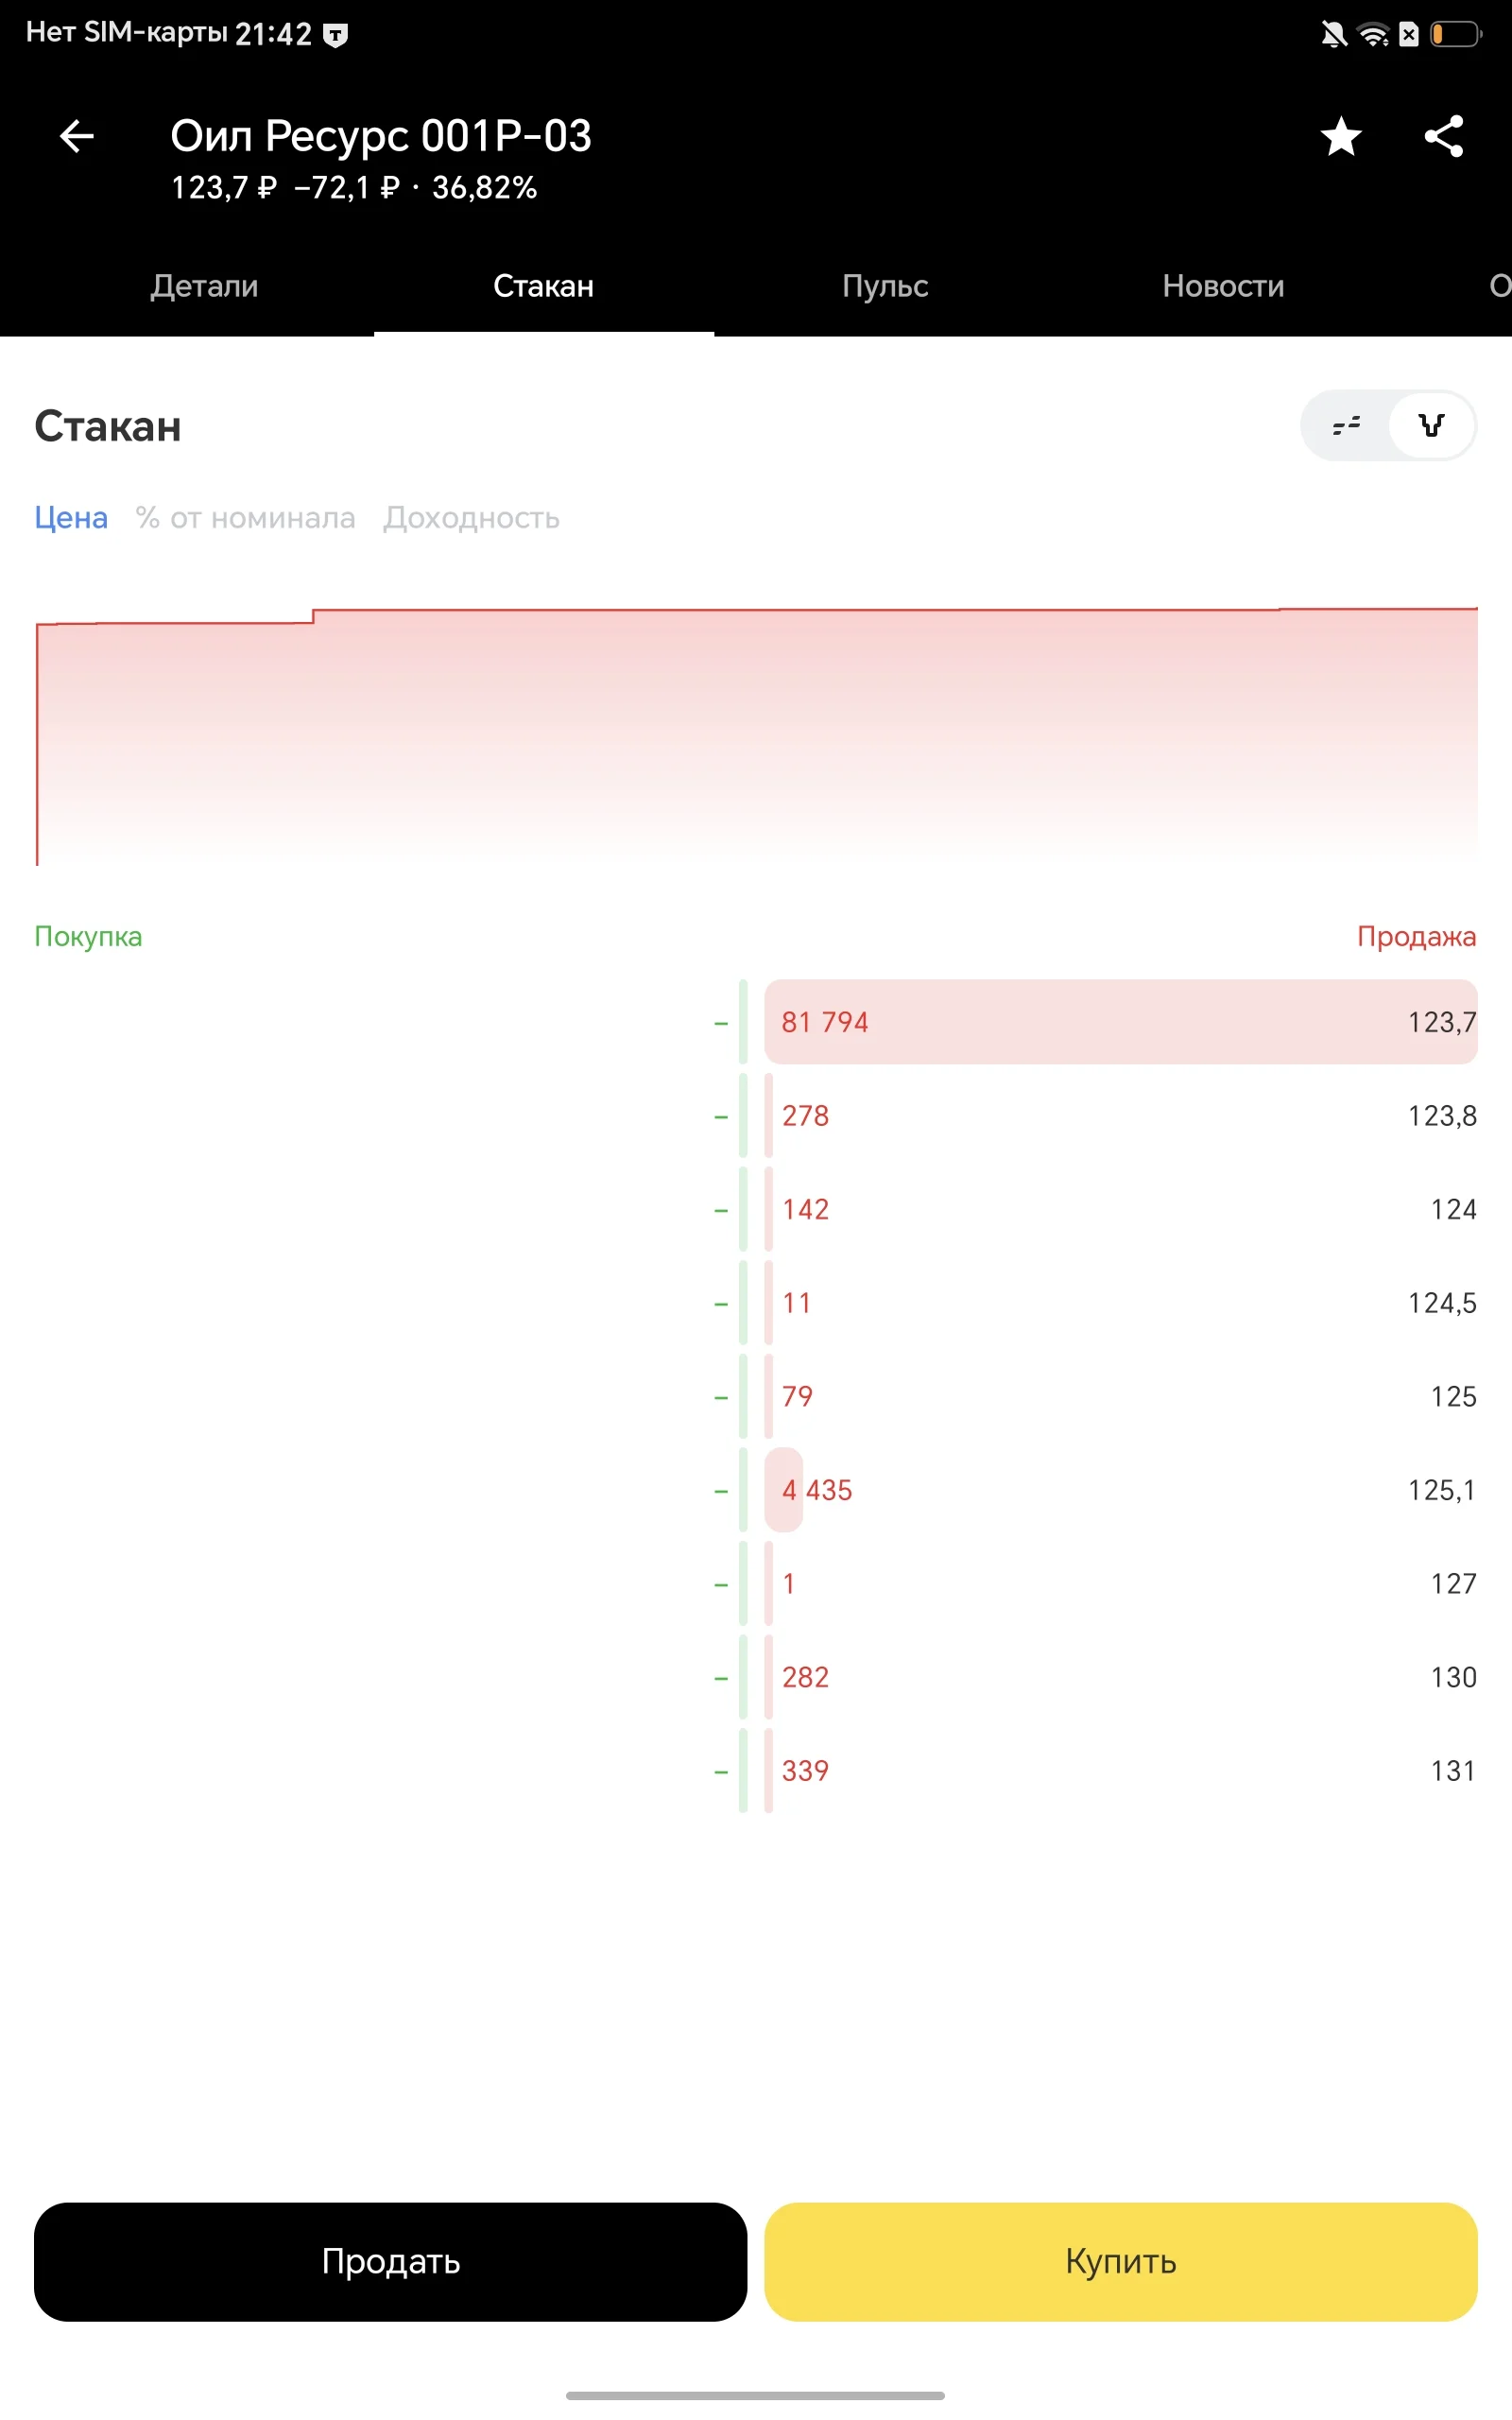The width and height of the screenshot is (1512, 2420).
Task: Switch to % от номинала mode
Action: pyautogui.click(x=245, y=518)
